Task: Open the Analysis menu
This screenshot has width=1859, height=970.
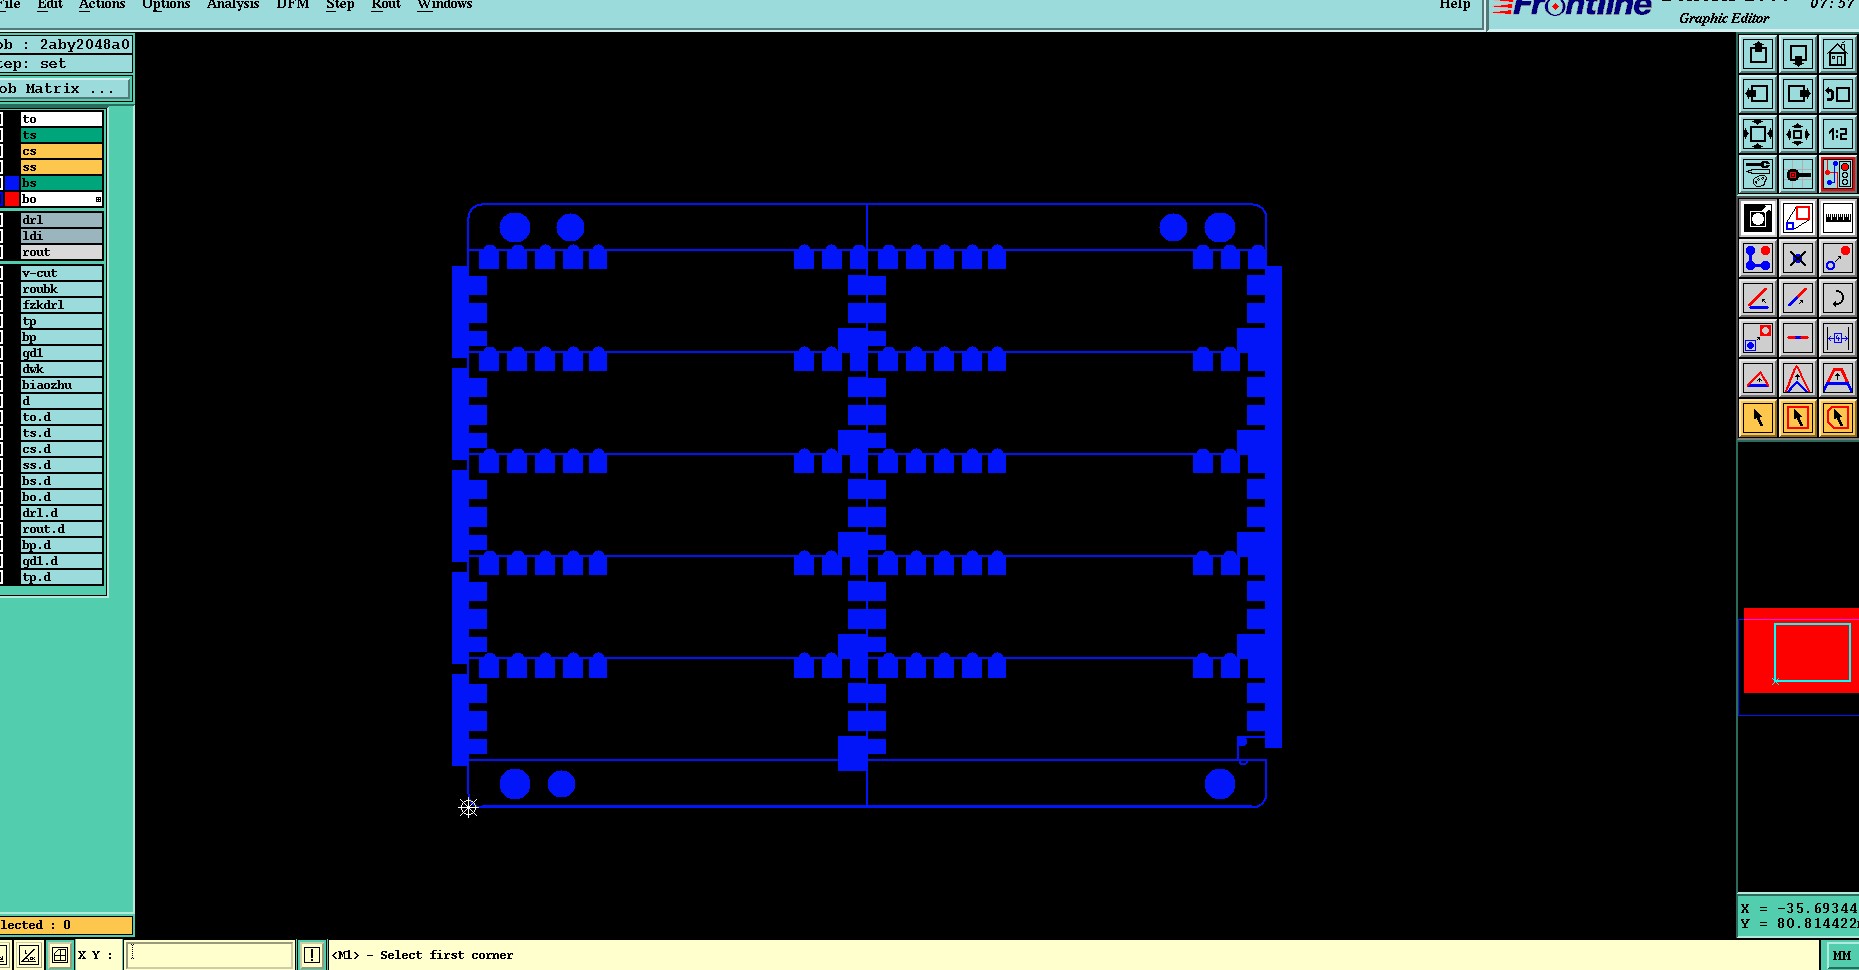Action: 233,5
